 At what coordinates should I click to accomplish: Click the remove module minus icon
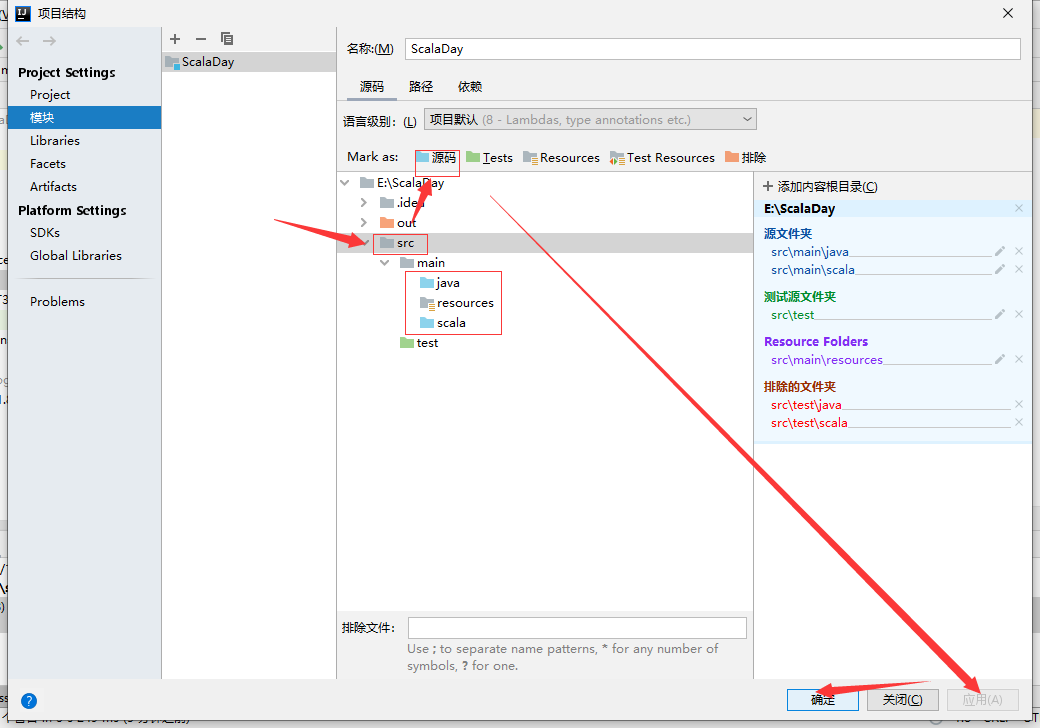click(201, 39)
